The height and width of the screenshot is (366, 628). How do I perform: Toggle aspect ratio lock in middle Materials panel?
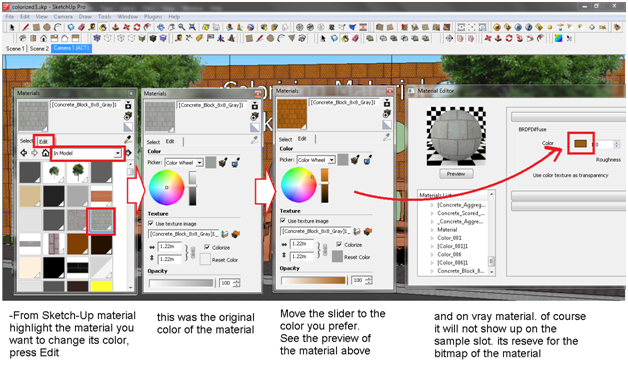tap(193, 253)
